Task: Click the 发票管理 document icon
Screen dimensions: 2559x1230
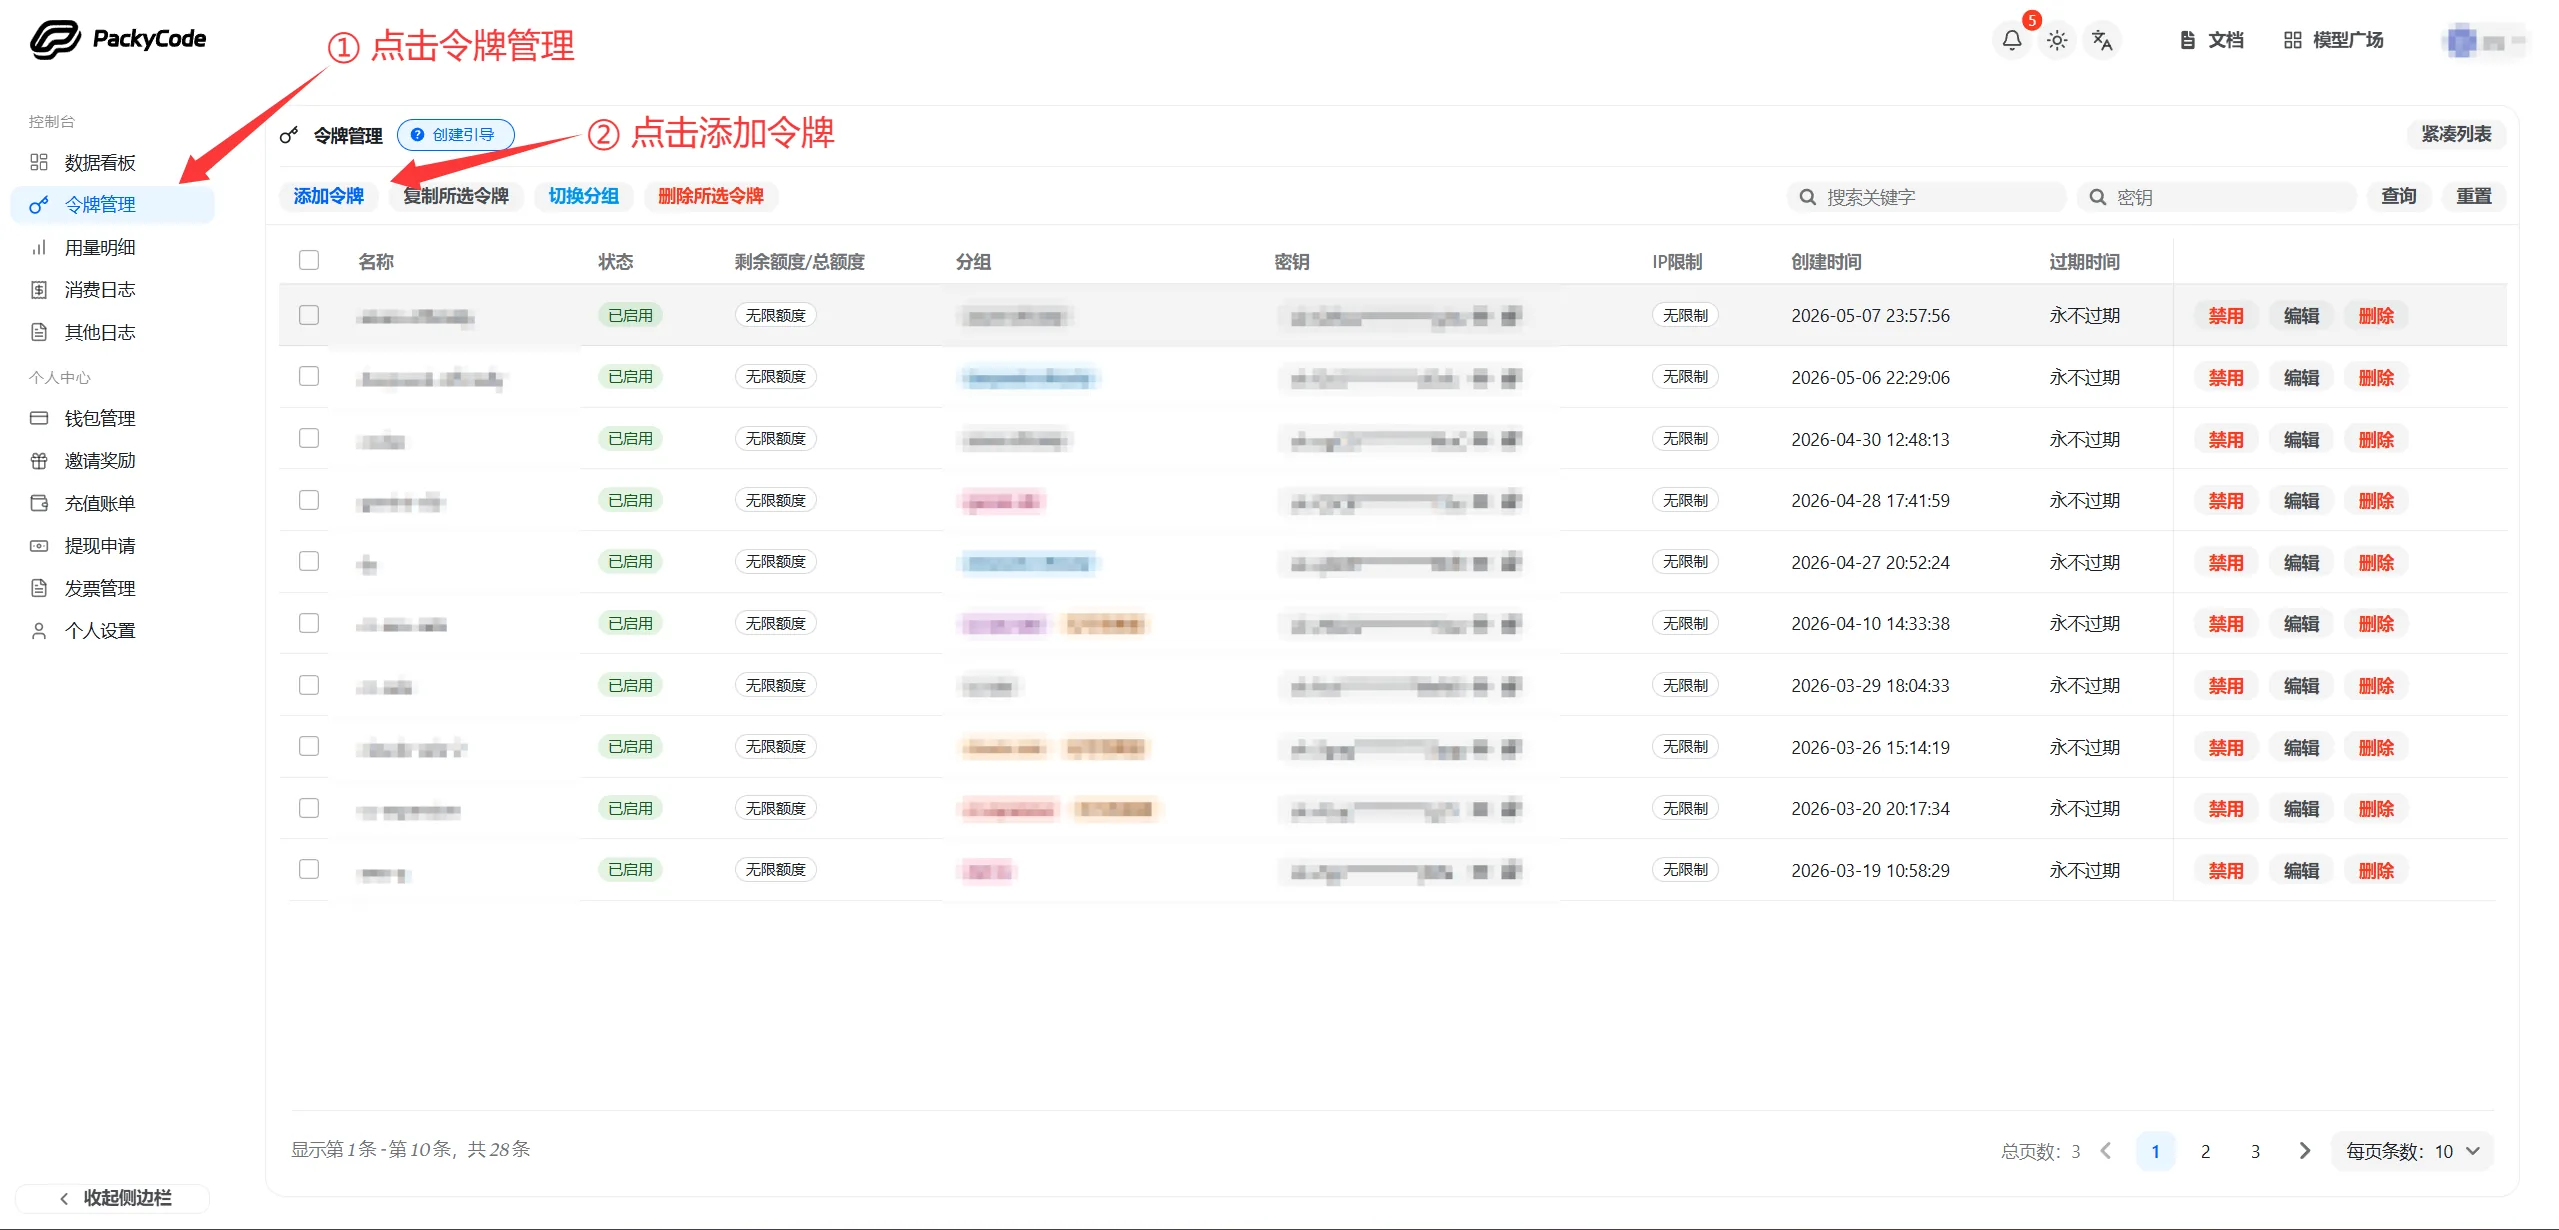Action: pyautogui.click(x=39, y=588)
